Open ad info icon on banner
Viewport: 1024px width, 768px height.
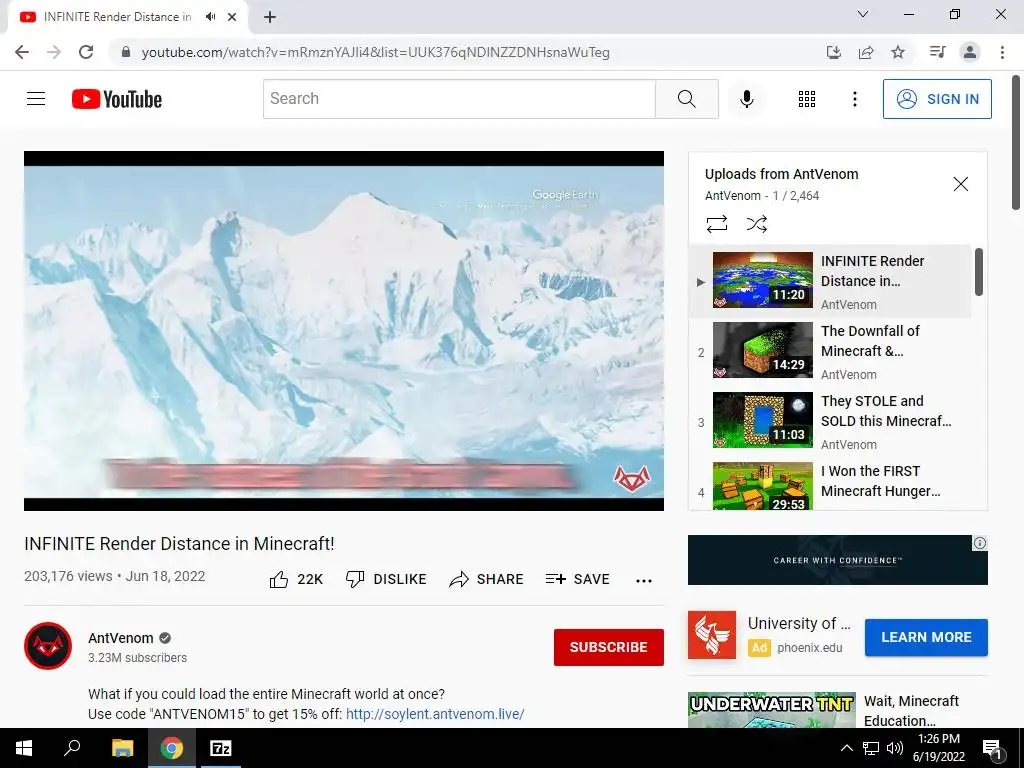point(980,543)
